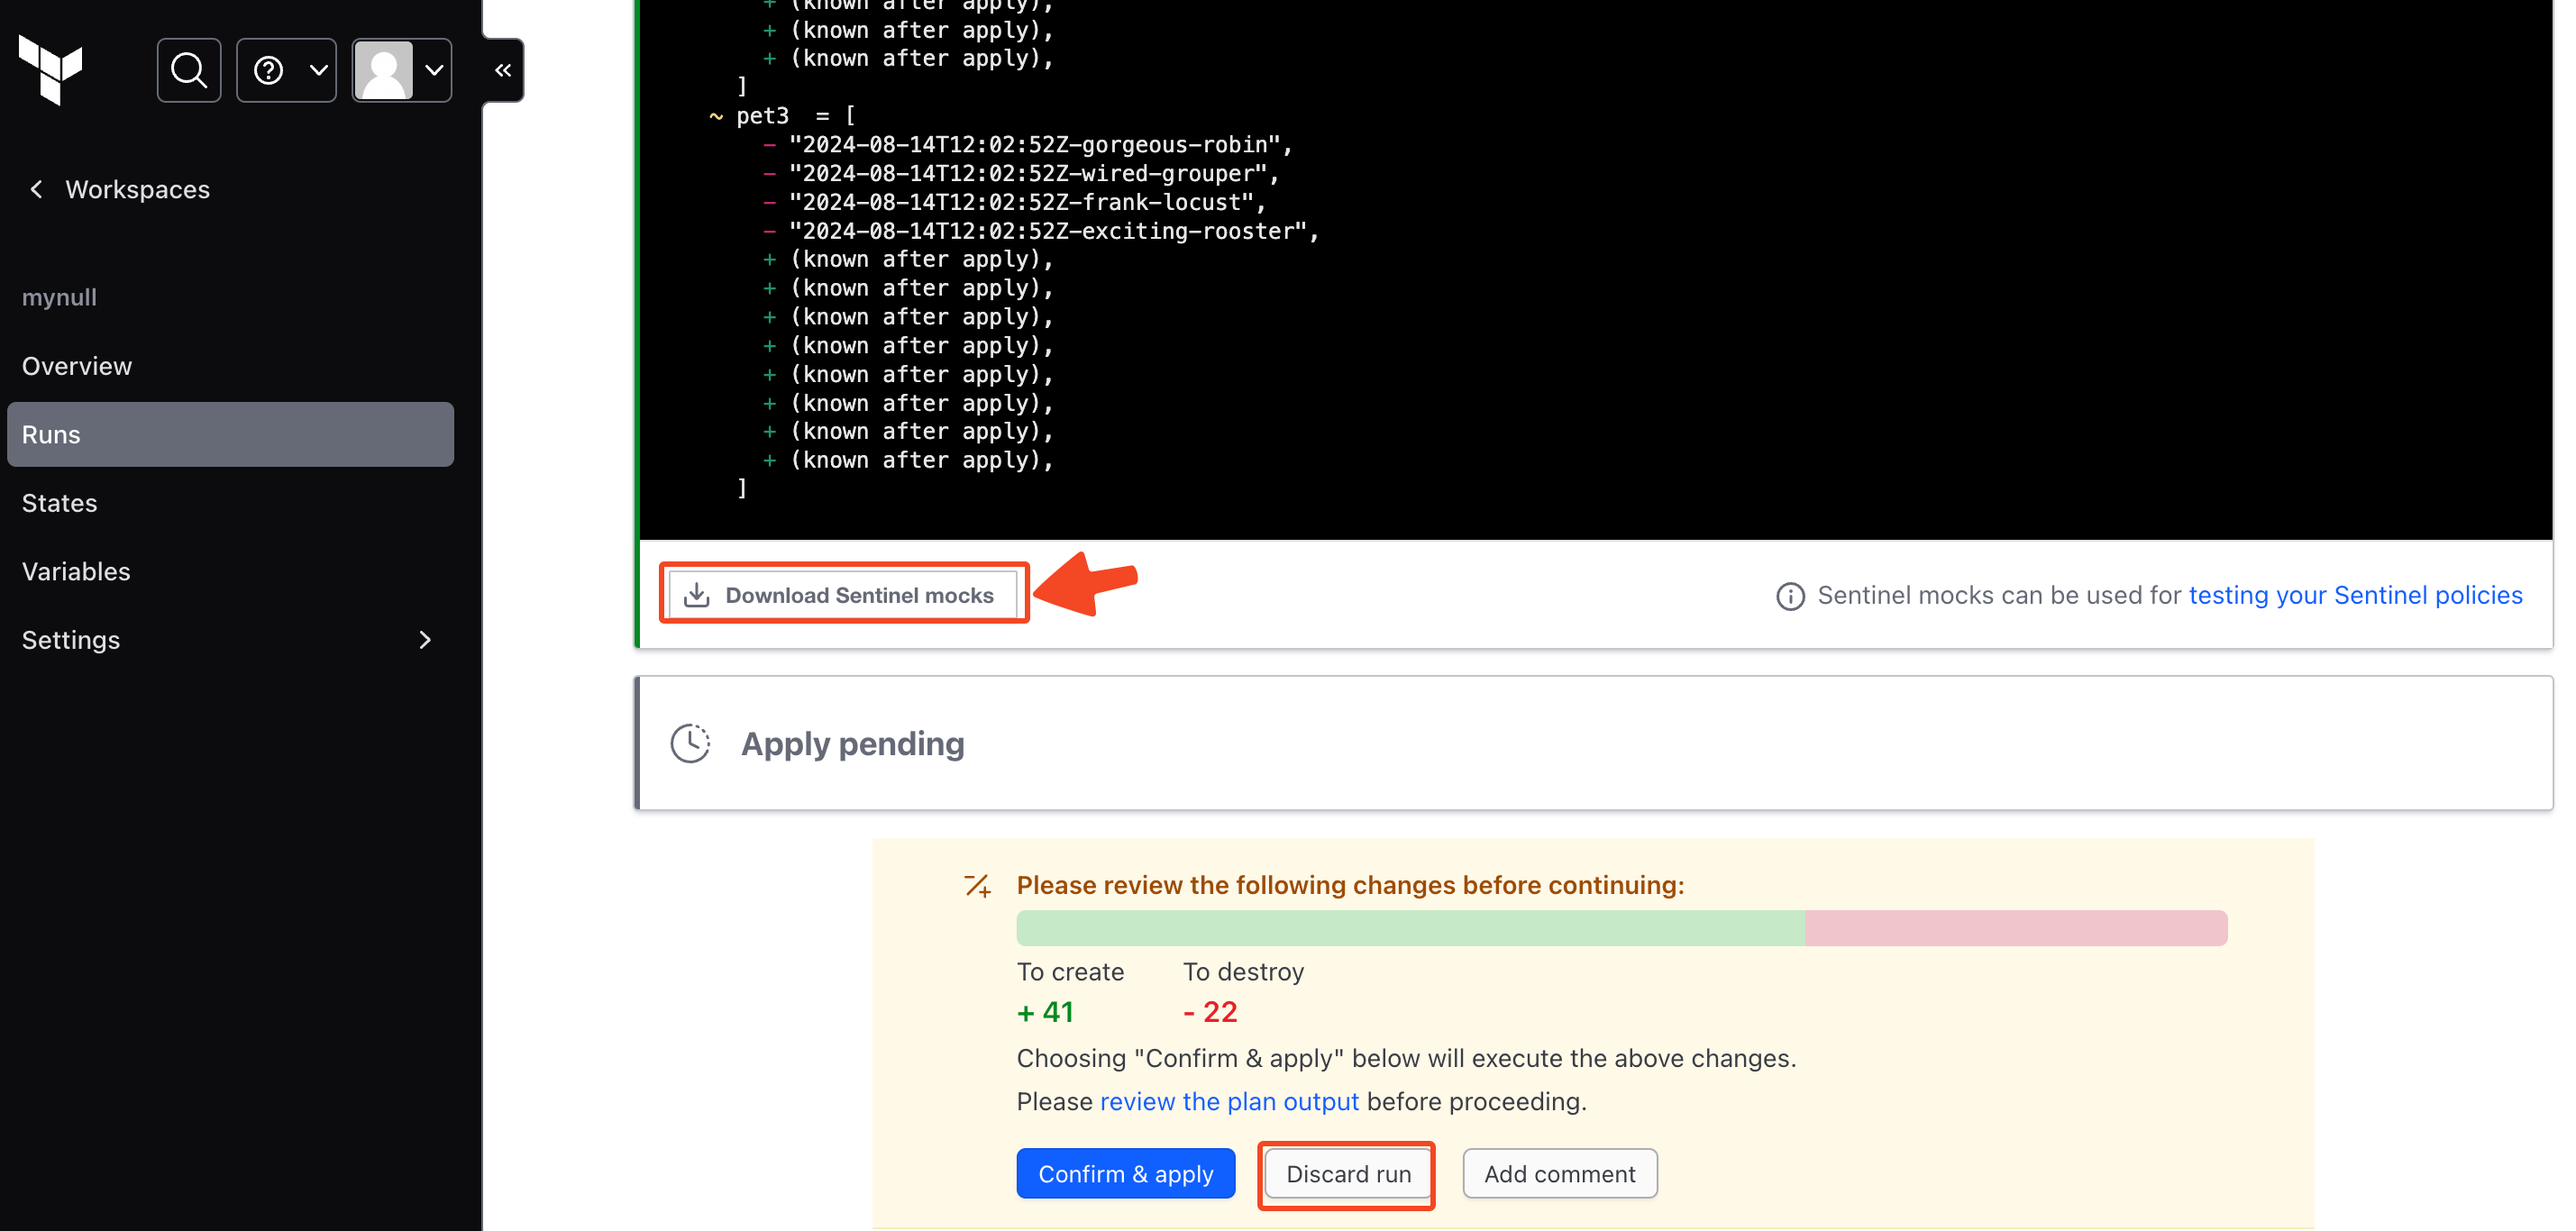This screenshot has height=1231, width=2576.
Task: Click the Terraform logo icon
Action: [x=50, y=70]
